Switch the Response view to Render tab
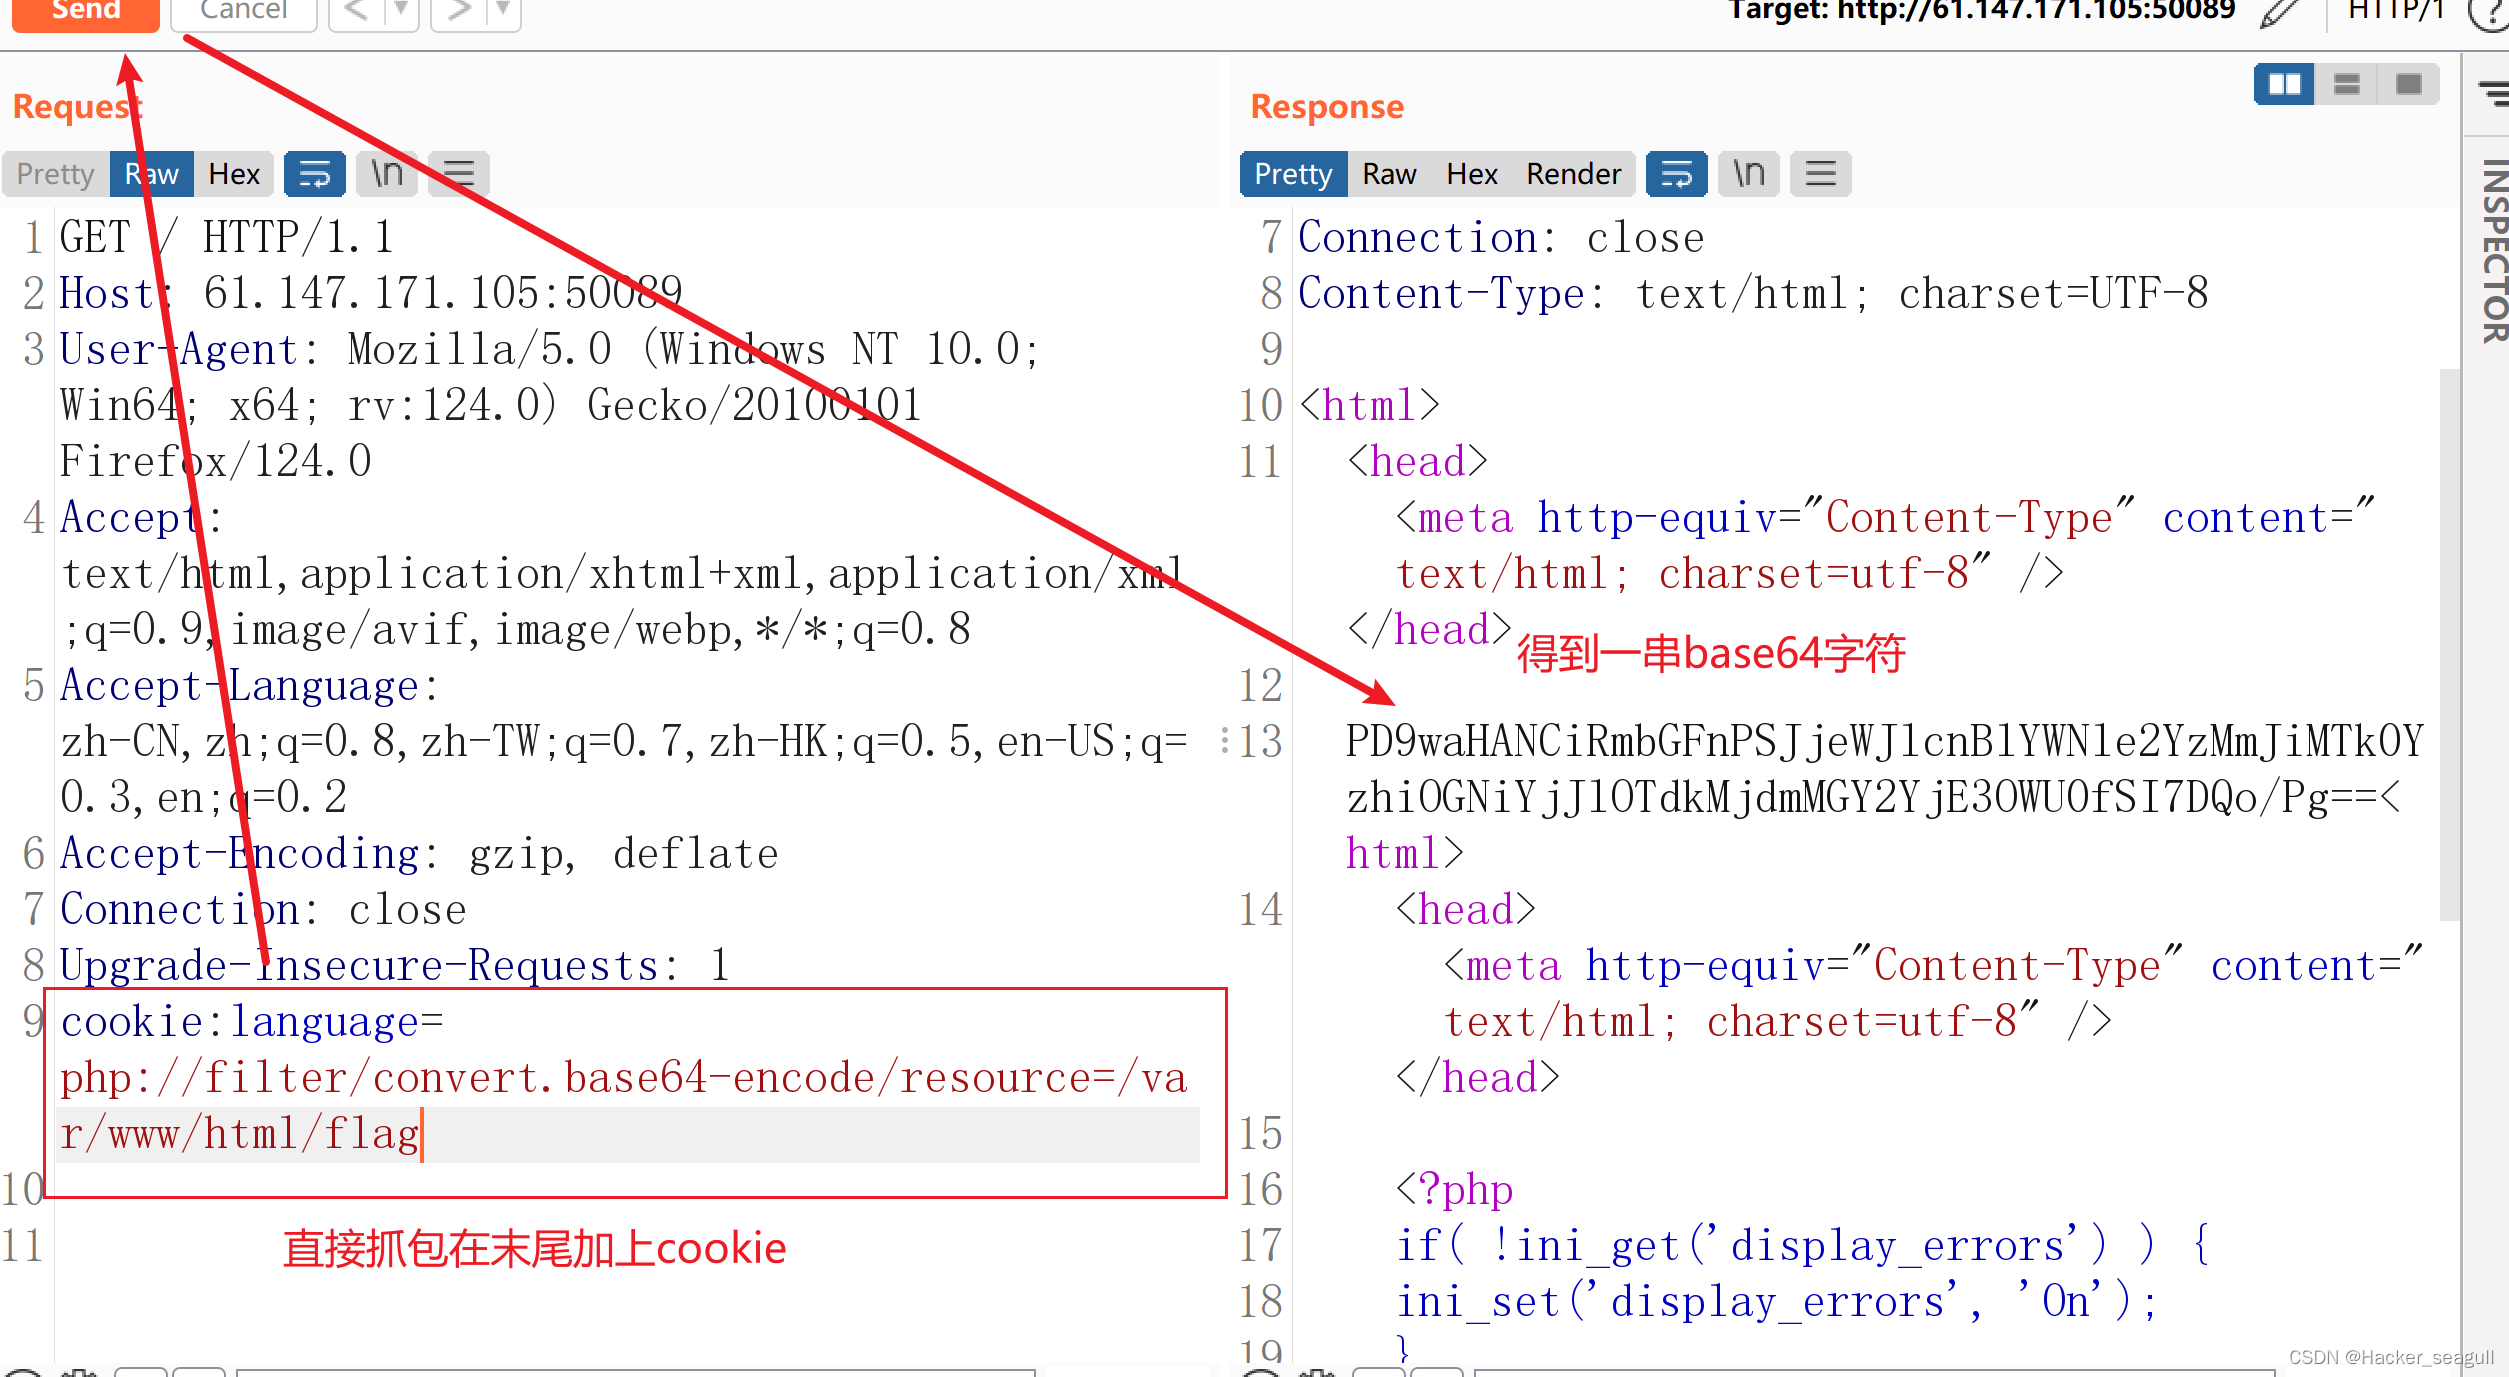Screen dimensions: 2509x1377 click(x=1573, y=174)
